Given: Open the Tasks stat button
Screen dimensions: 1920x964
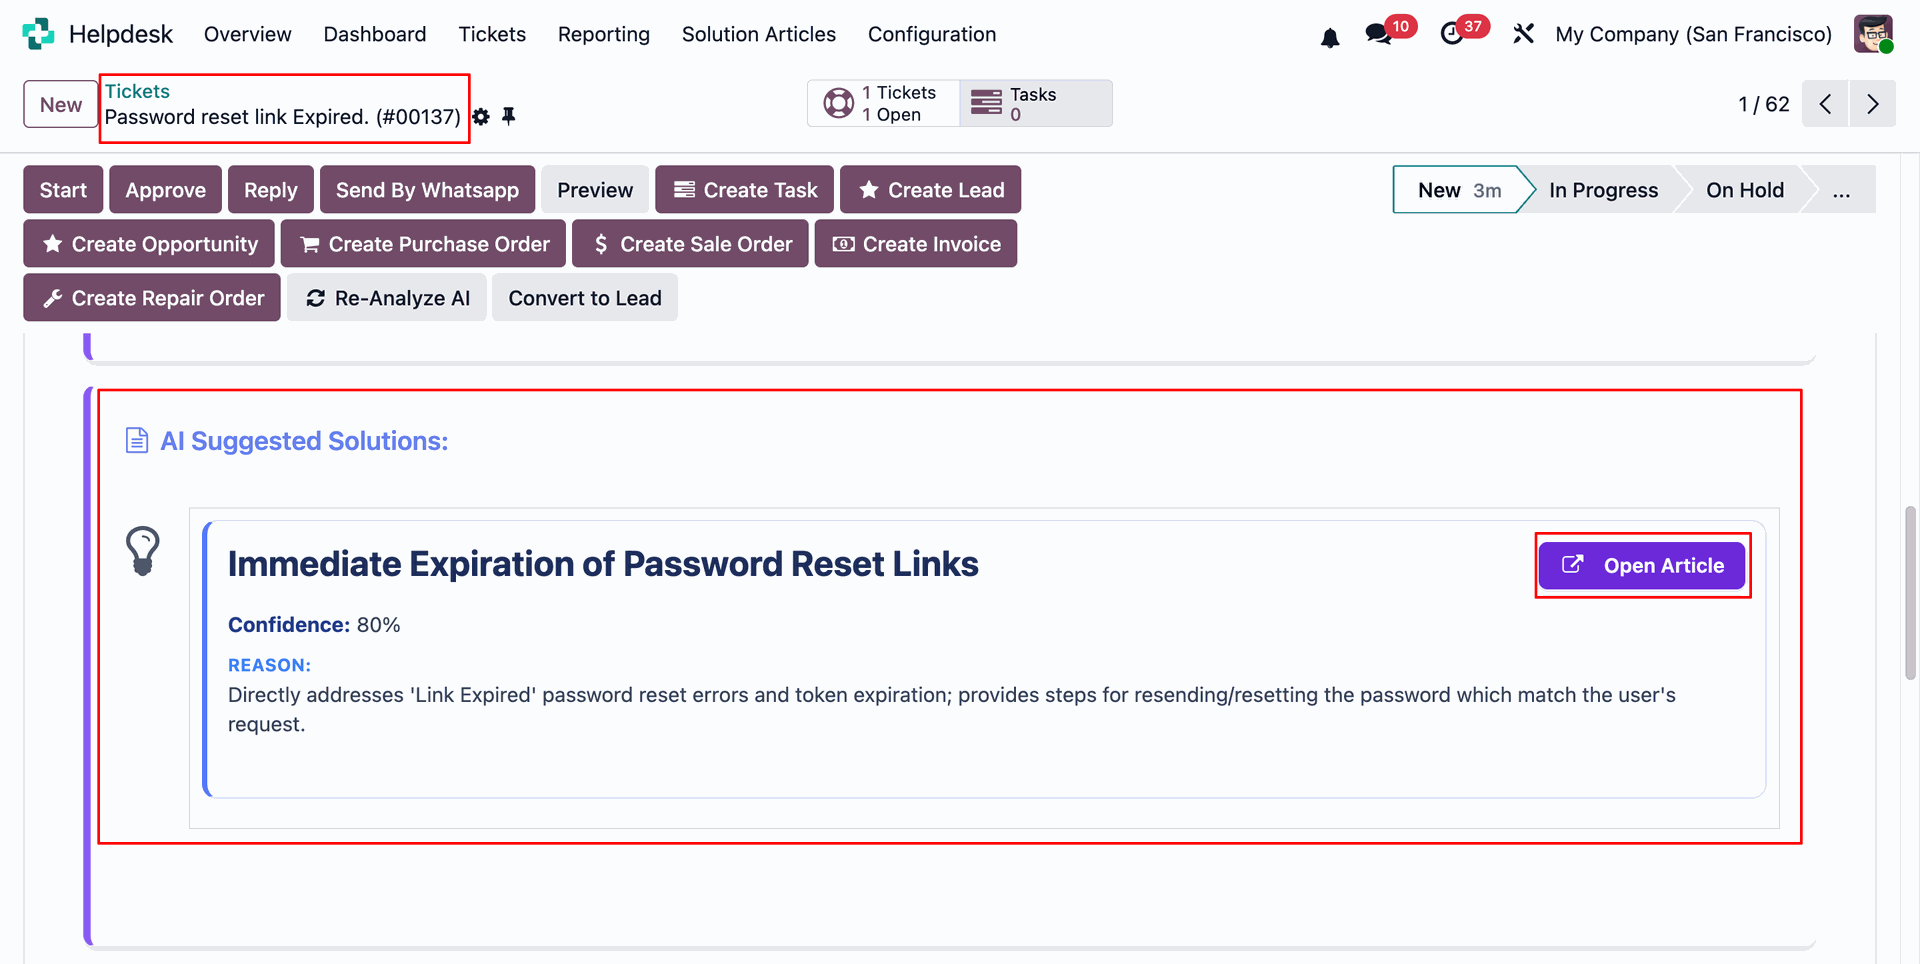Looking at the screenshot, I should 1035,104.
